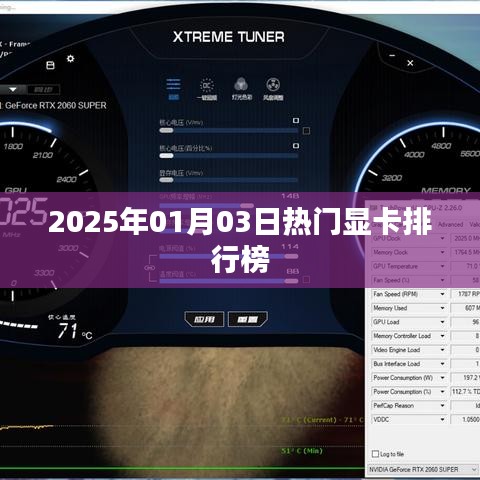
Task: Minimize the Xtreme Tuner window
Action: tap(392, 56)
